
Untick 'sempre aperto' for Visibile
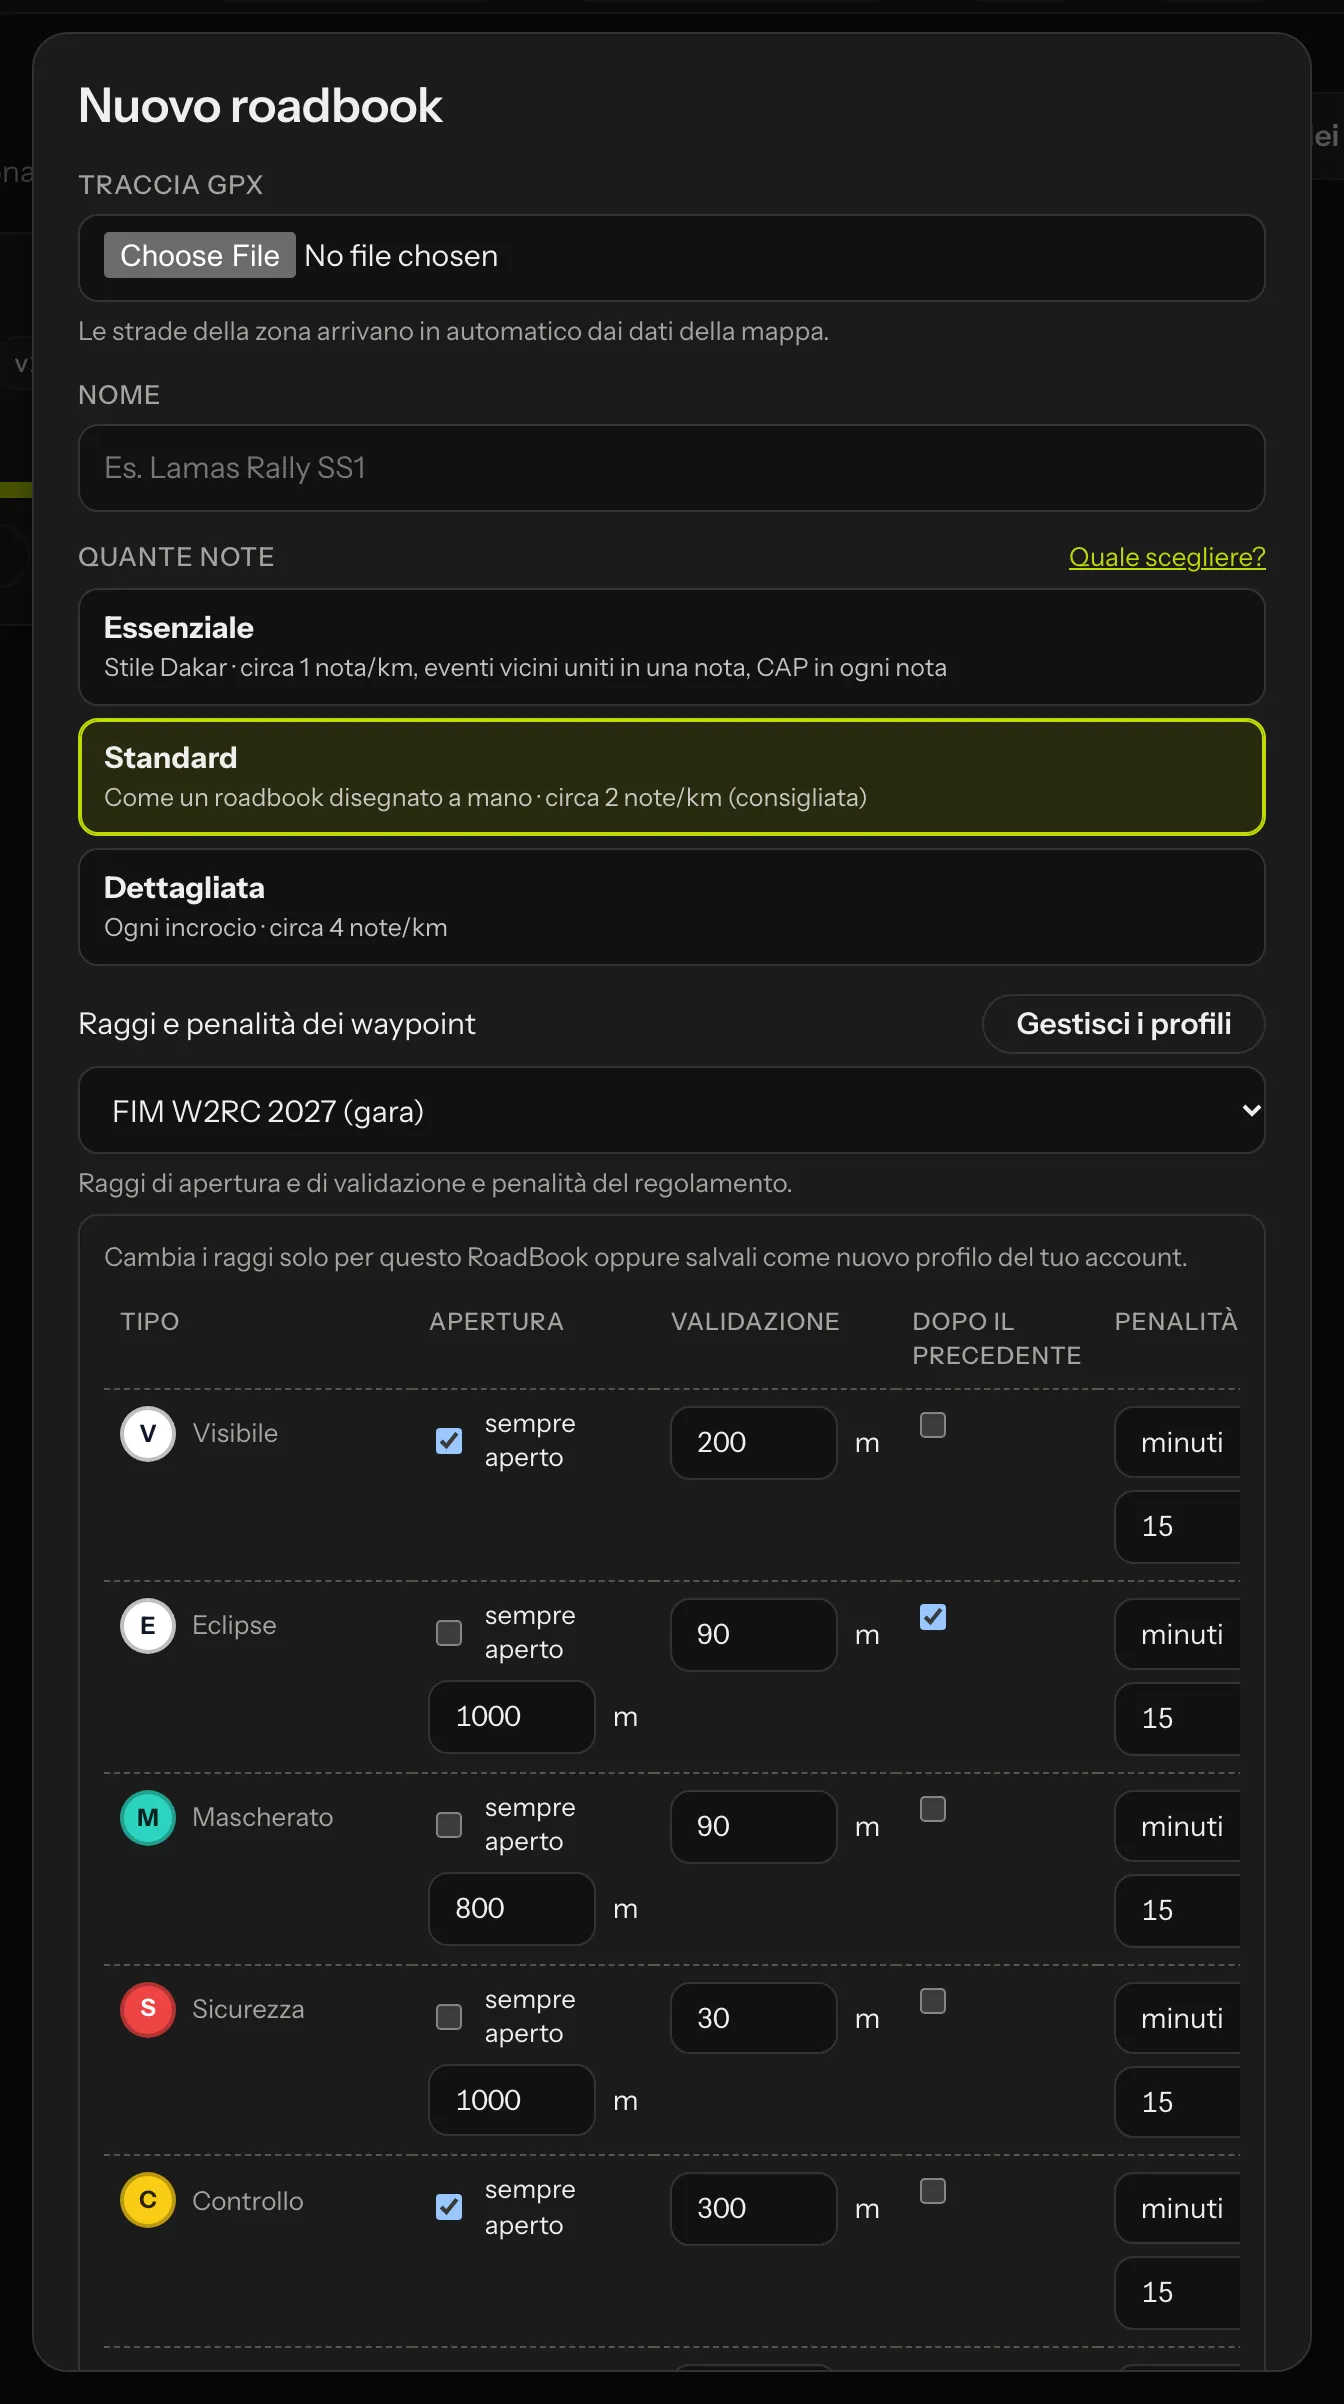(x=449, y=1441)
